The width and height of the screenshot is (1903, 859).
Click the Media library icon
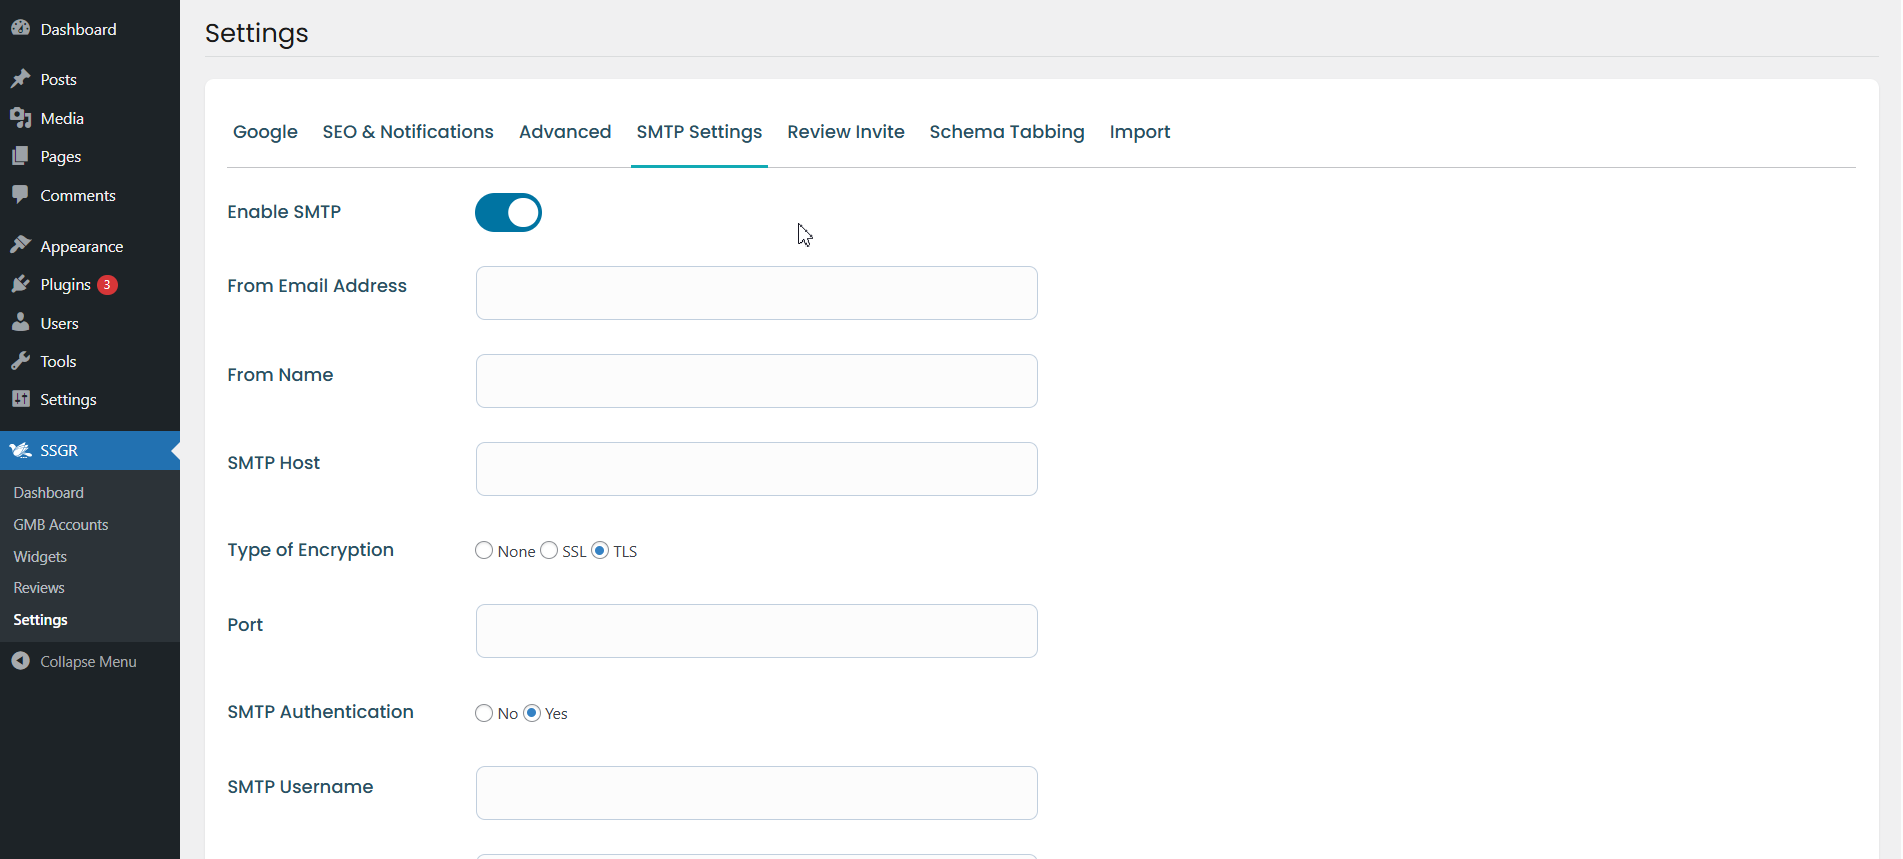point(20,118)
